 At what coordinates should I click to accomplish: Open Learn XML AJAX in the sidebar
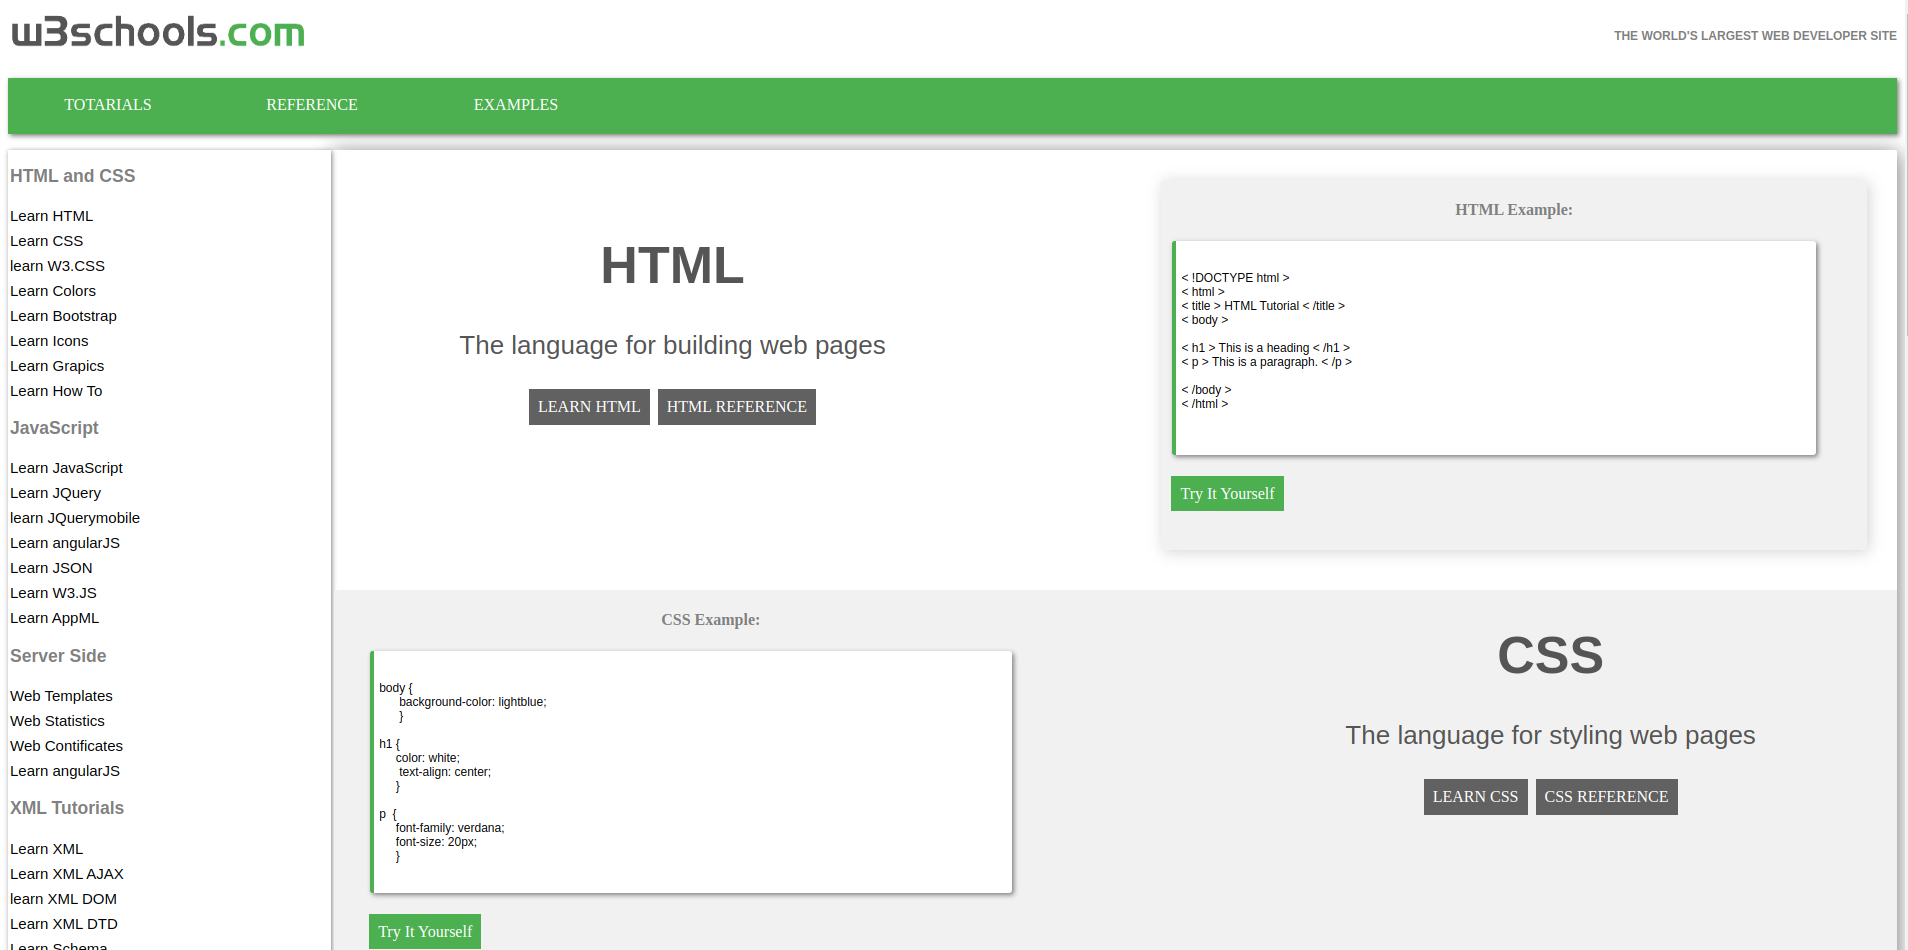(67, 874)
